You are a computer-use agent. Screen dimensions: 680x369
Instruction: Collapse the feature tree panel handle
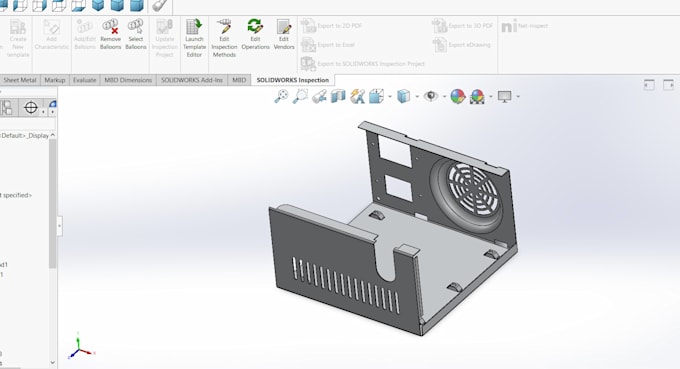point(59,226)
